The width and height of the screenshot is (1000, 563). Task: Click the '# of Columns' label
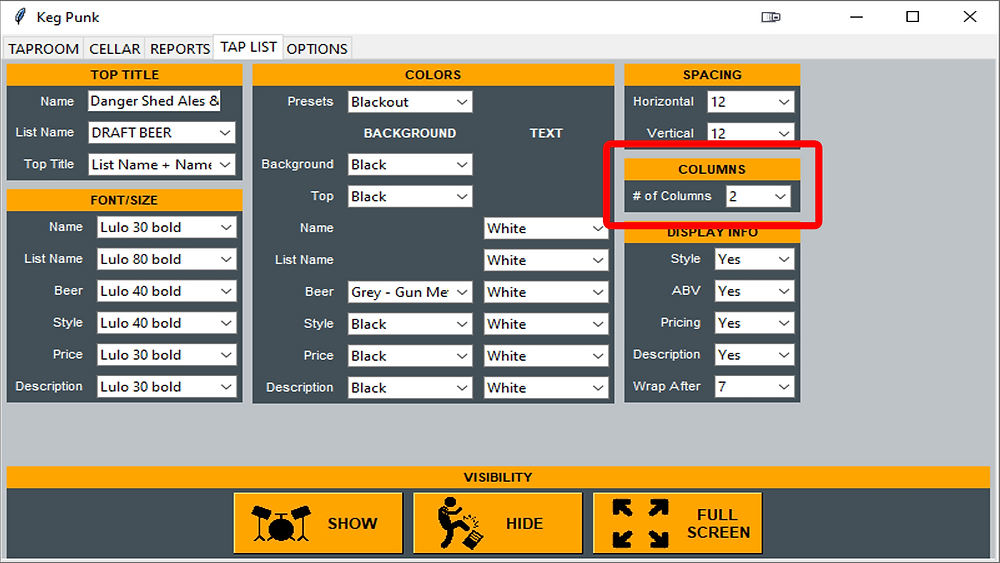(x=672, y=196)
